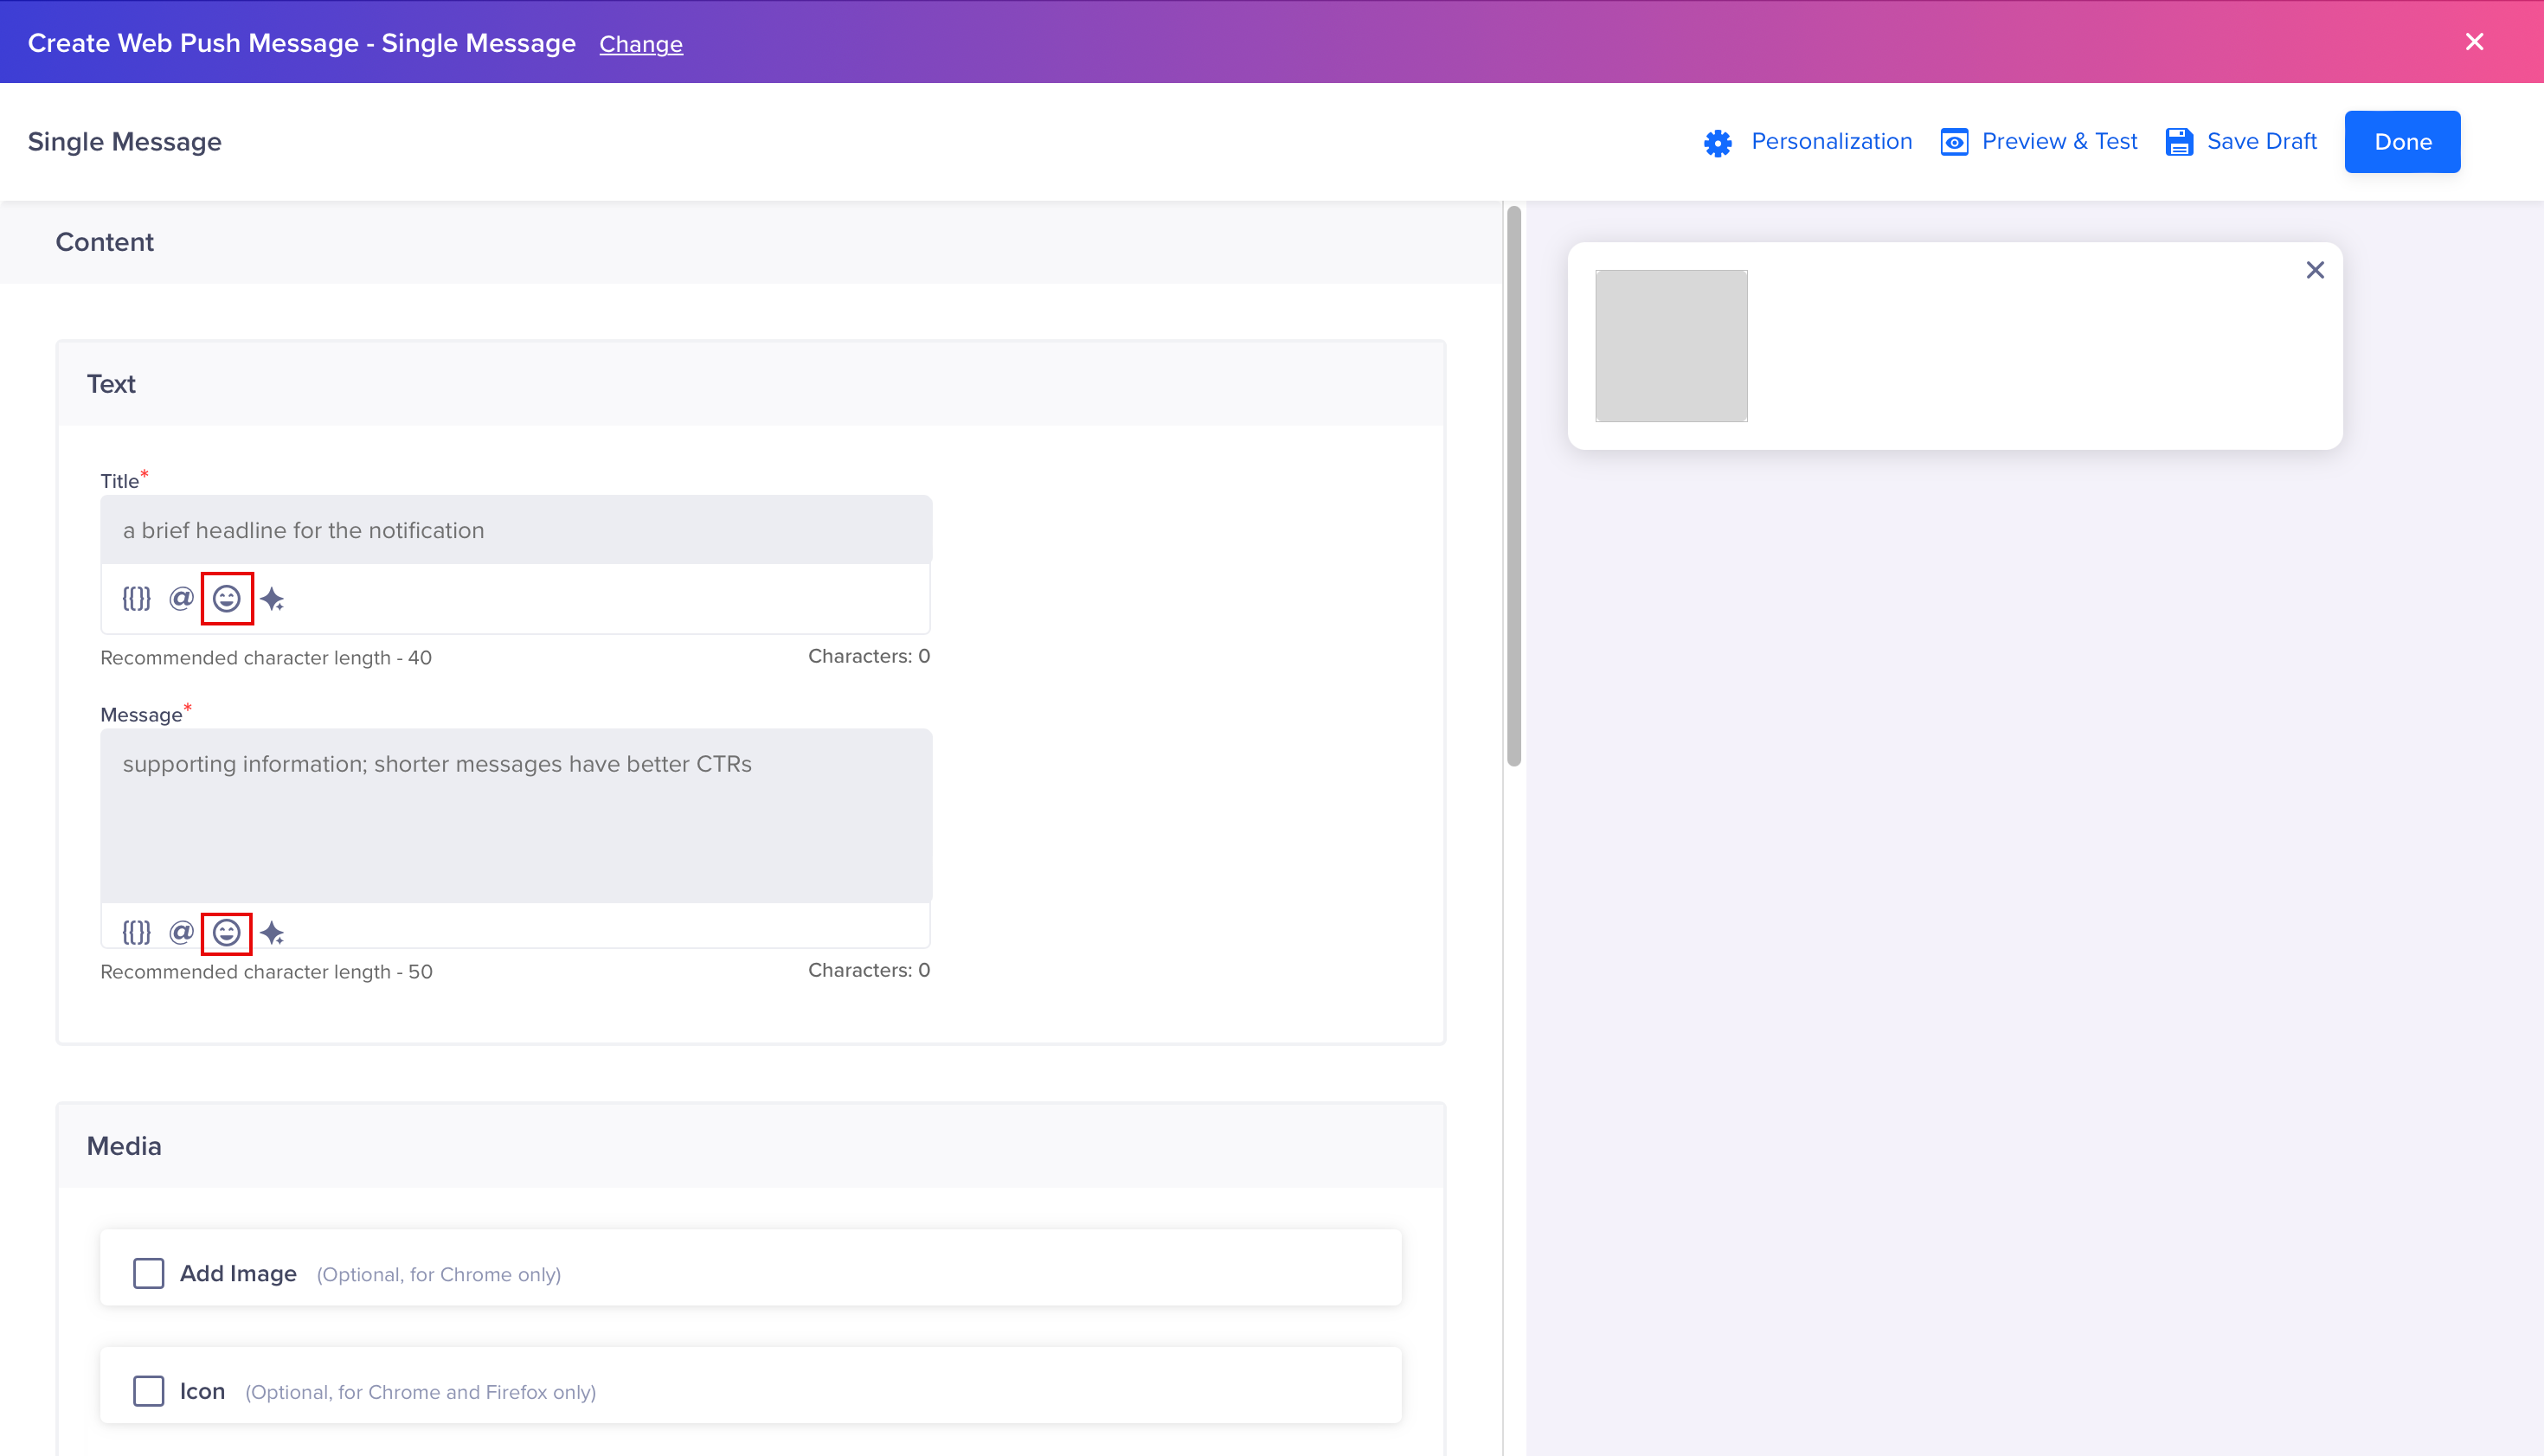Click the AI sparkle icon under Message

click(x=272, y=933)
